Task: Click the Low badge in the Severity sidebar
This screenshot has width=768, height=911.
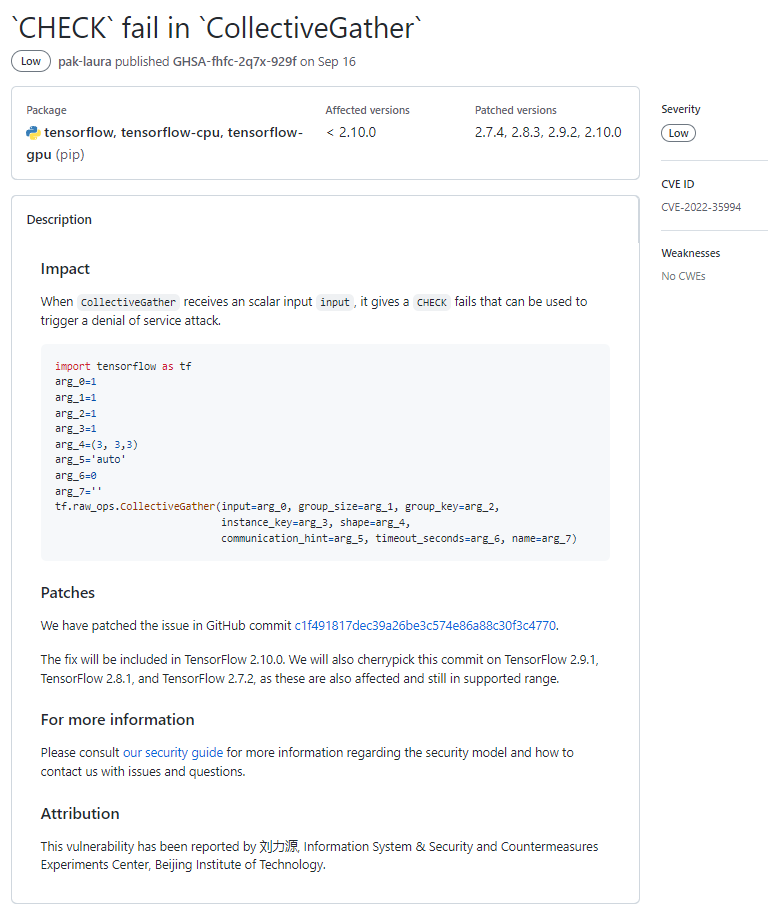Action: tap(678, 133)
